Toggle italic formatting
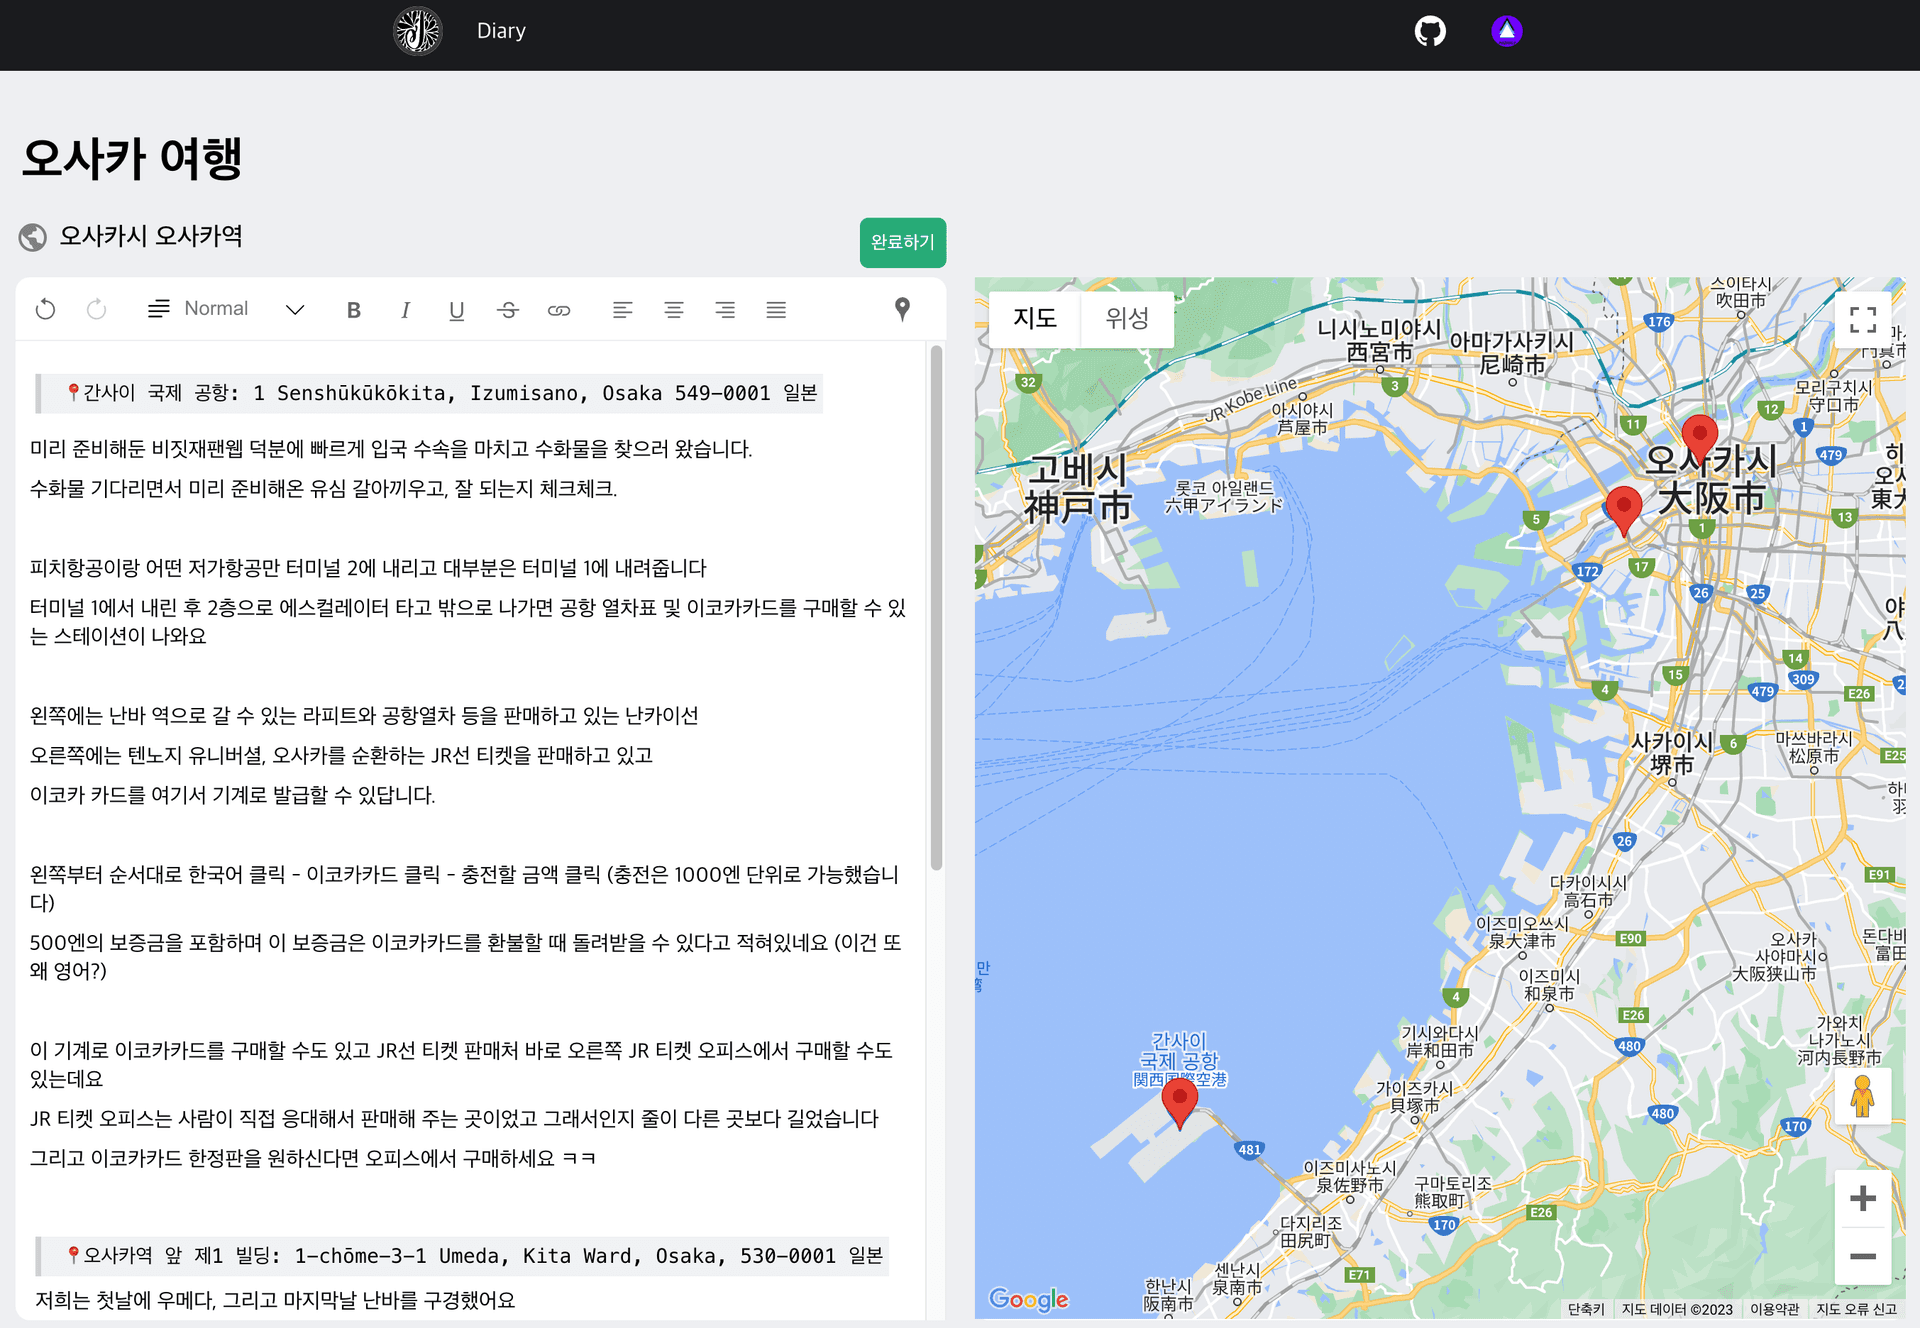Screen dimensions: 1920x1328 click(405, 309)
